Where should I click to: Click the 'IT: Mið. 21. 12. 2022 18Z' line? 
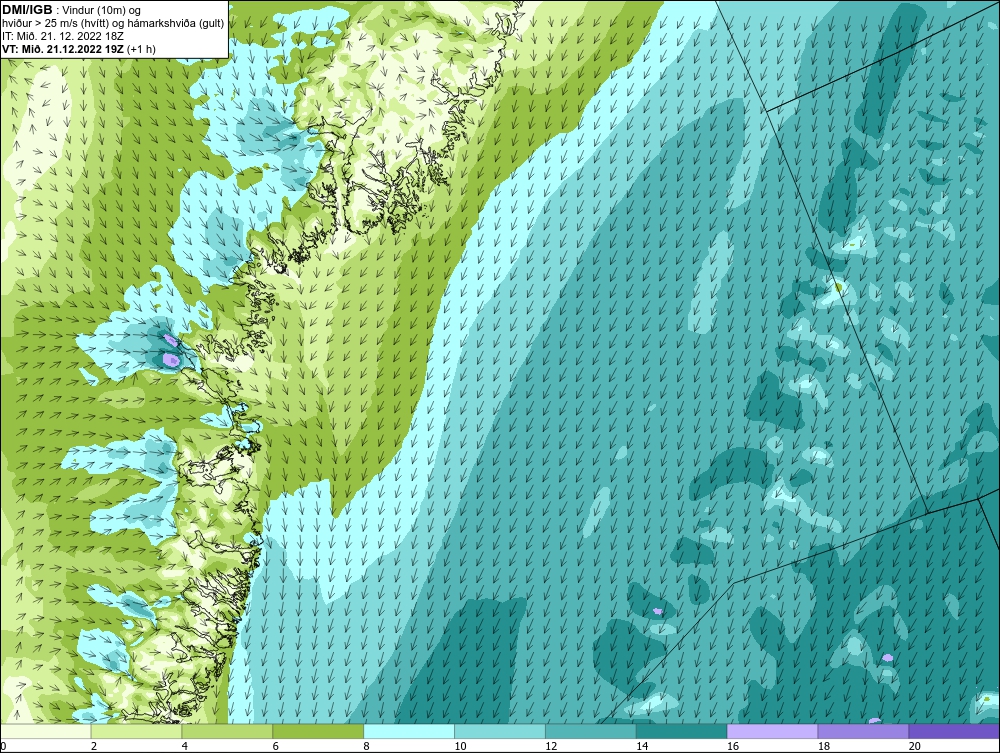(x=63, y=36)
